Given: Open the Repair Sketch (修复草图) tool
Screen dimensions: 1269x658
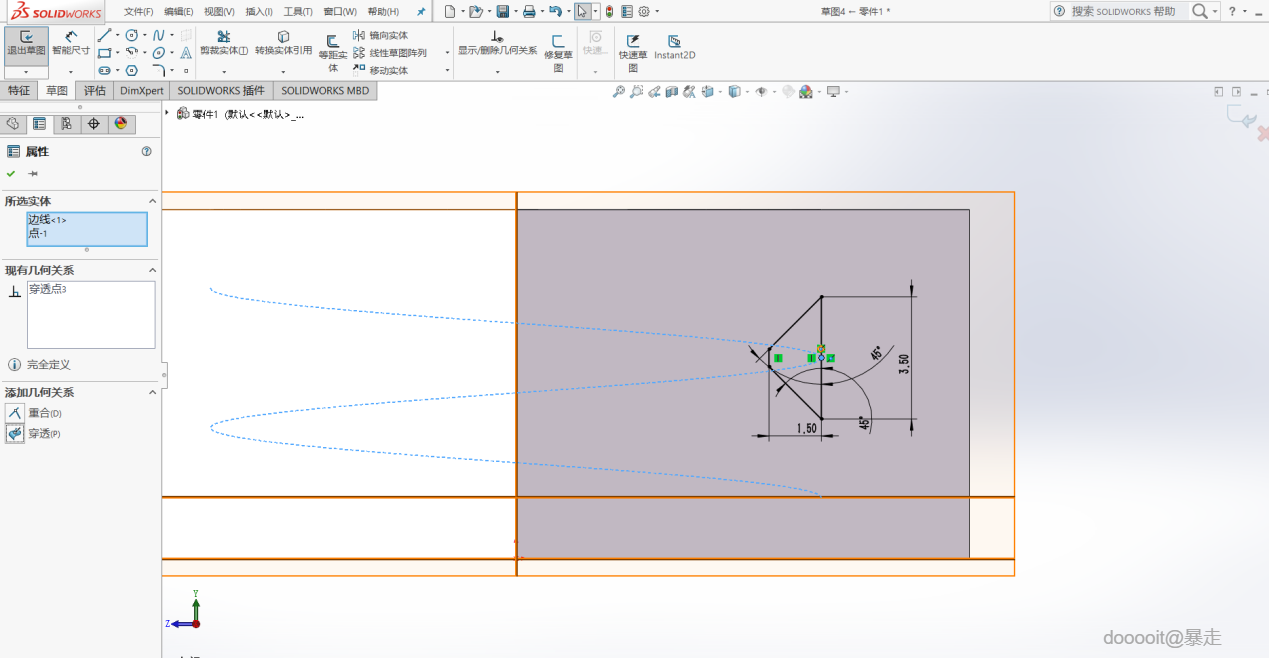Looking at the screenshot, I should (558, 48).
